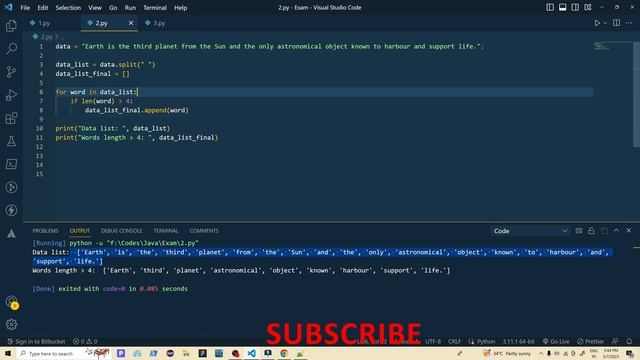
Task: Click the Windows Start button
Action: coord(8,353)
